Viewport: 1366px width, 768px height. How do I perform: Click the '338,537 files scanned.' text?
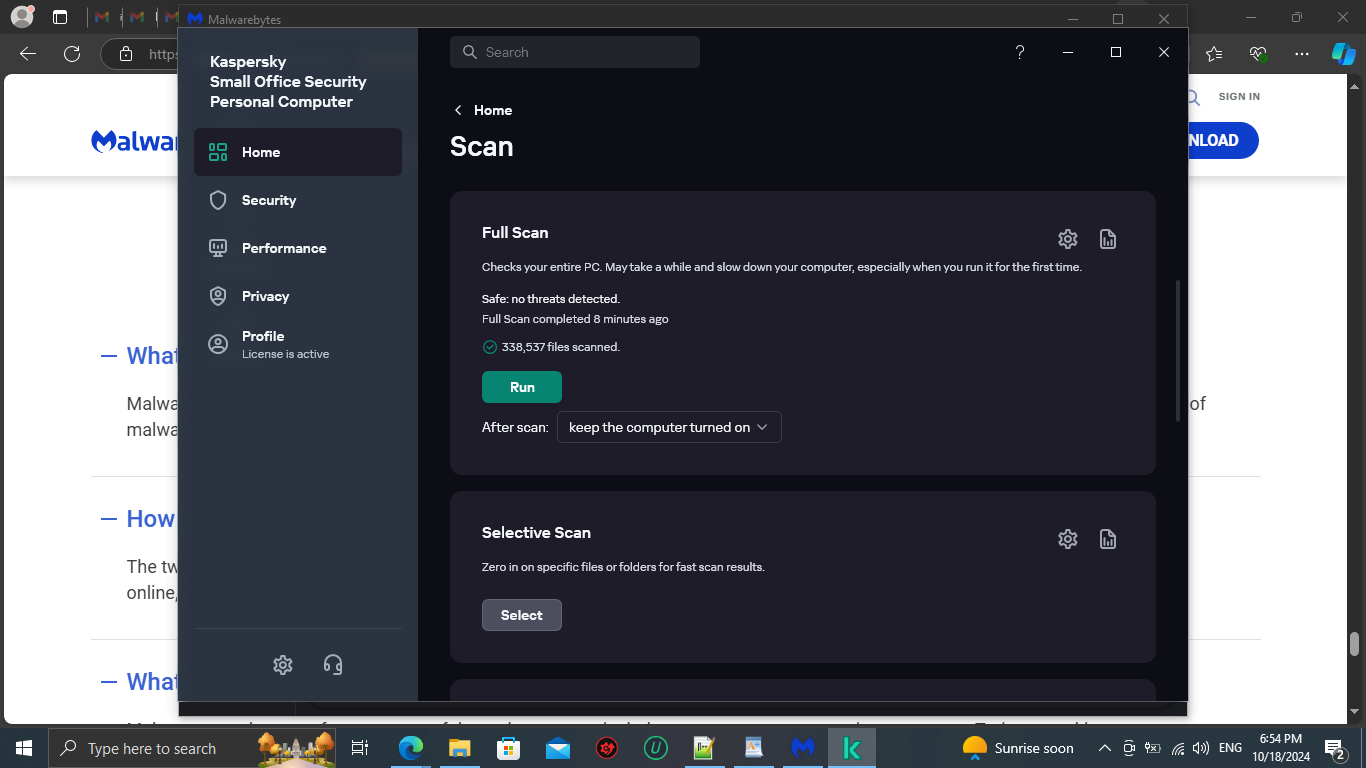tap(561, 347)
